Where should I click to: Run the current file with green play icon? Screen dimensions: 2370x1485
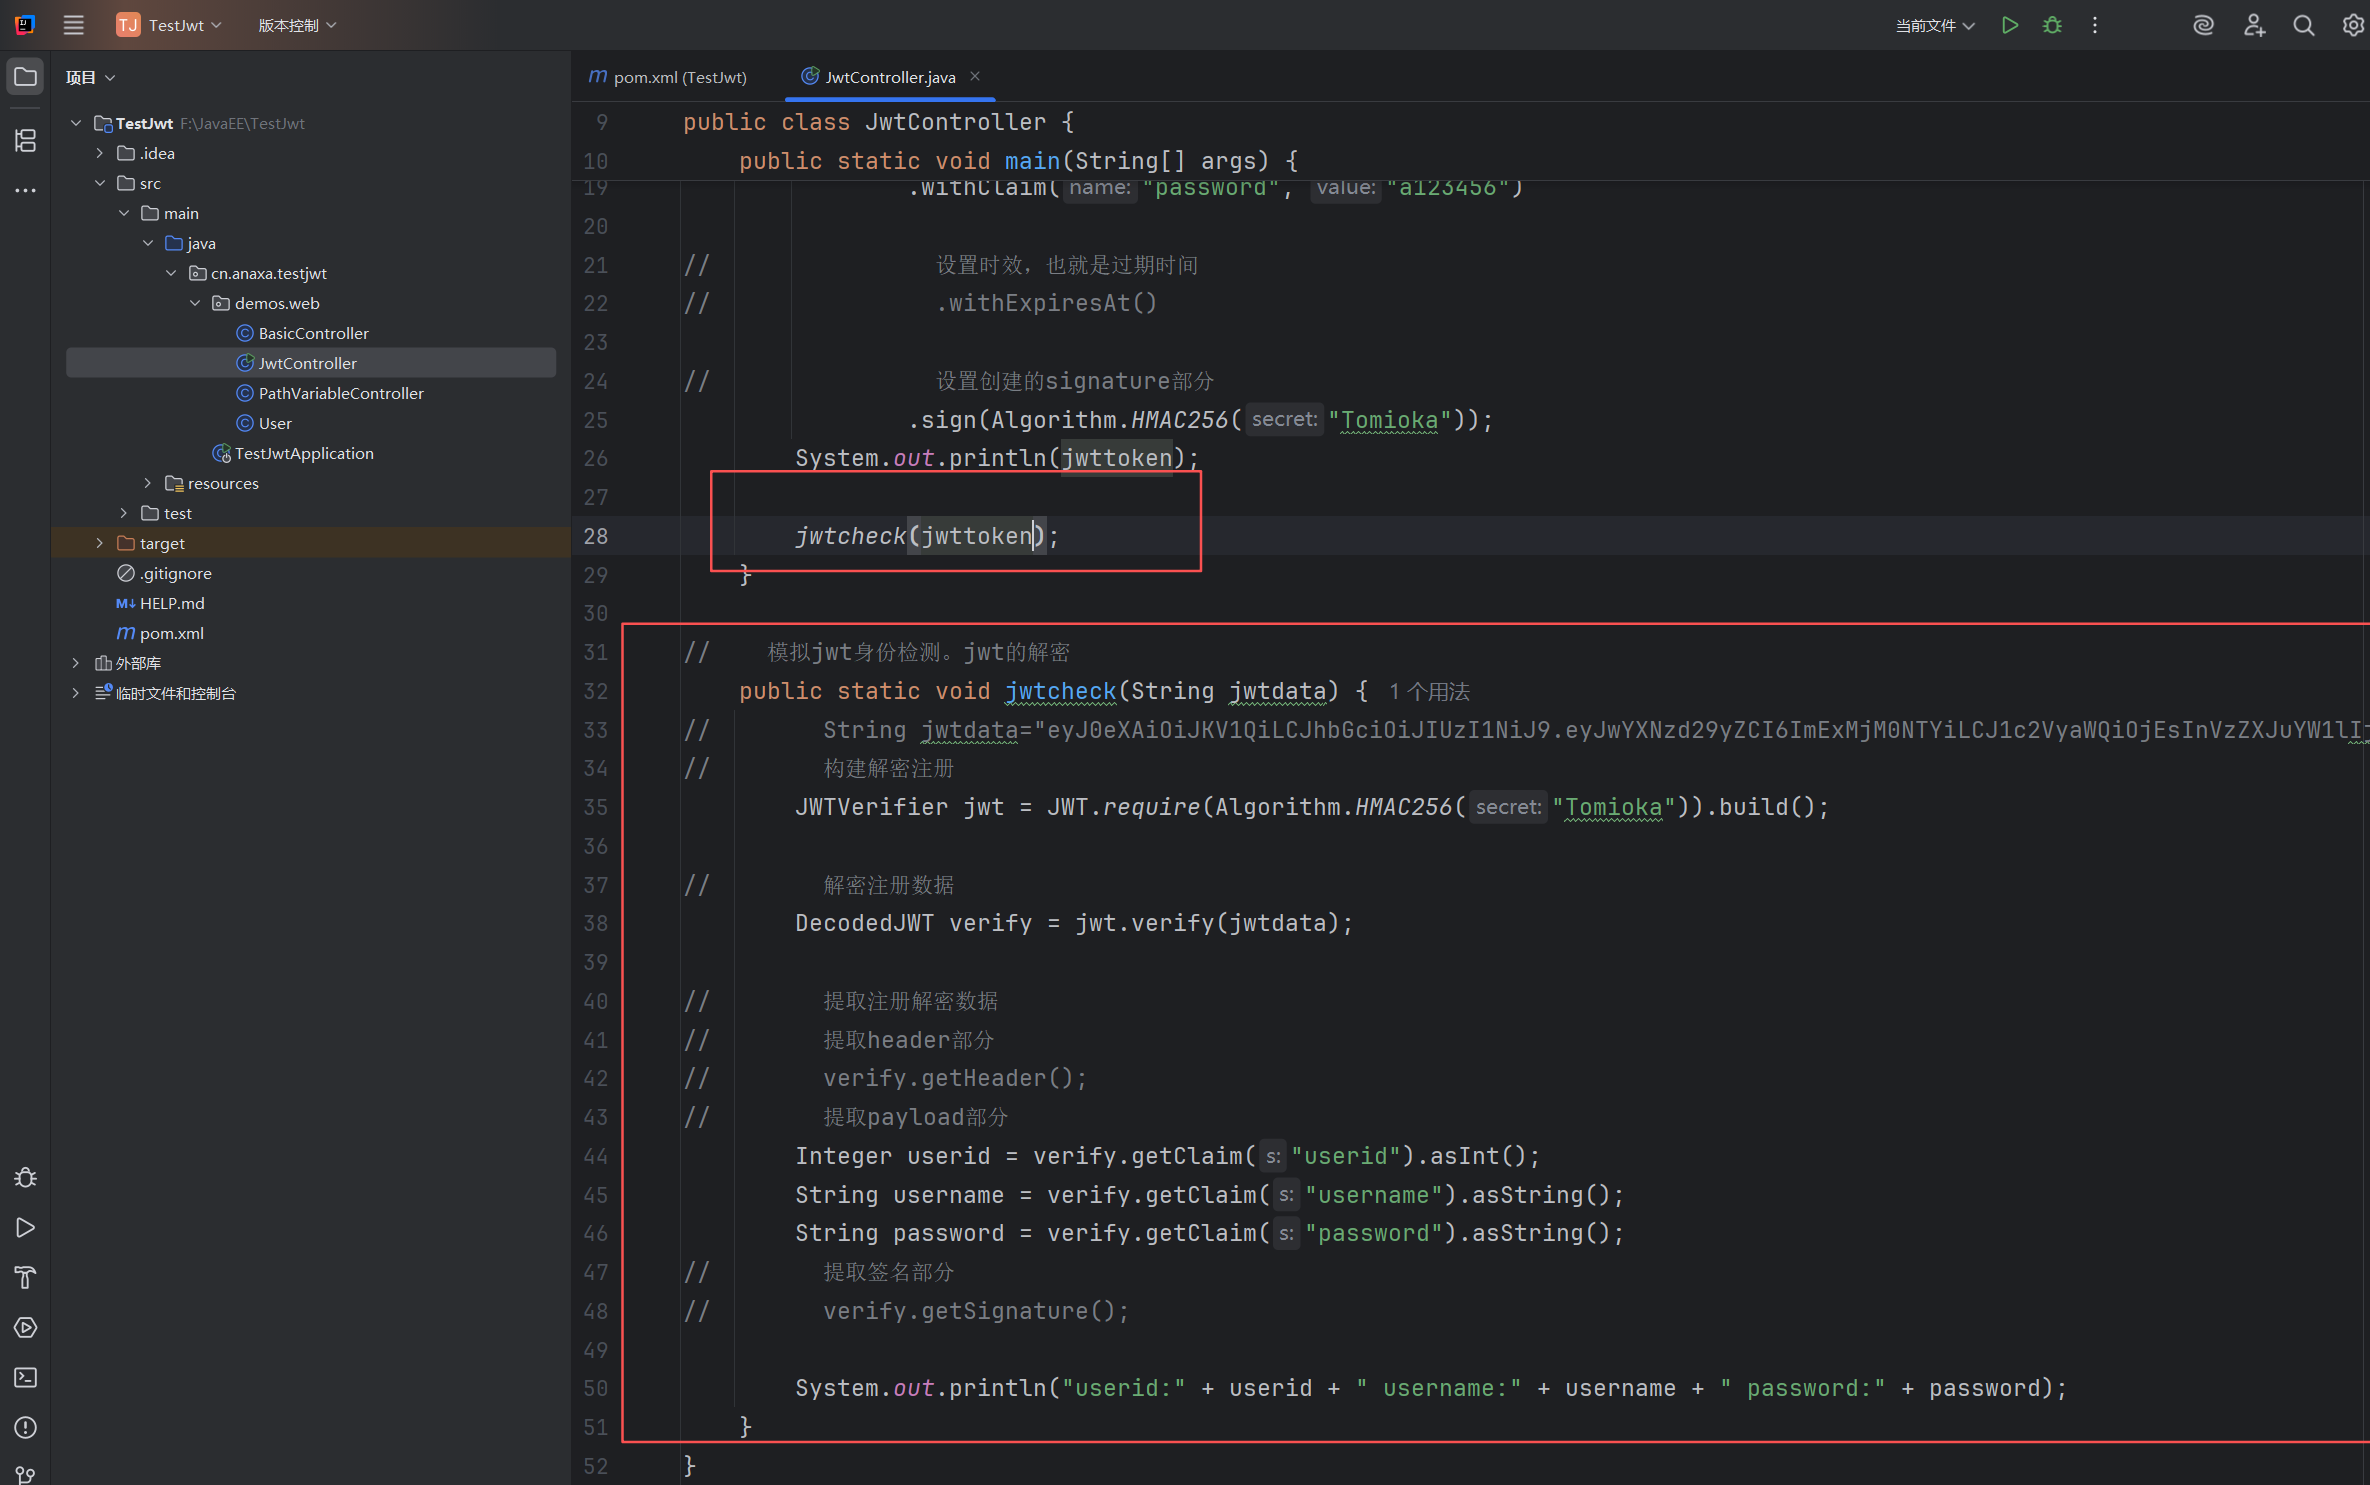click(x=2010, y=25)
